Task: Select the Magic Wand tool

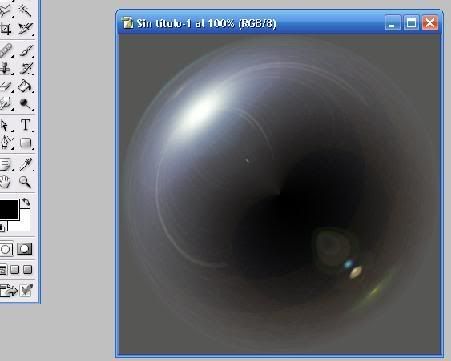Action: [x=25, y=10]
